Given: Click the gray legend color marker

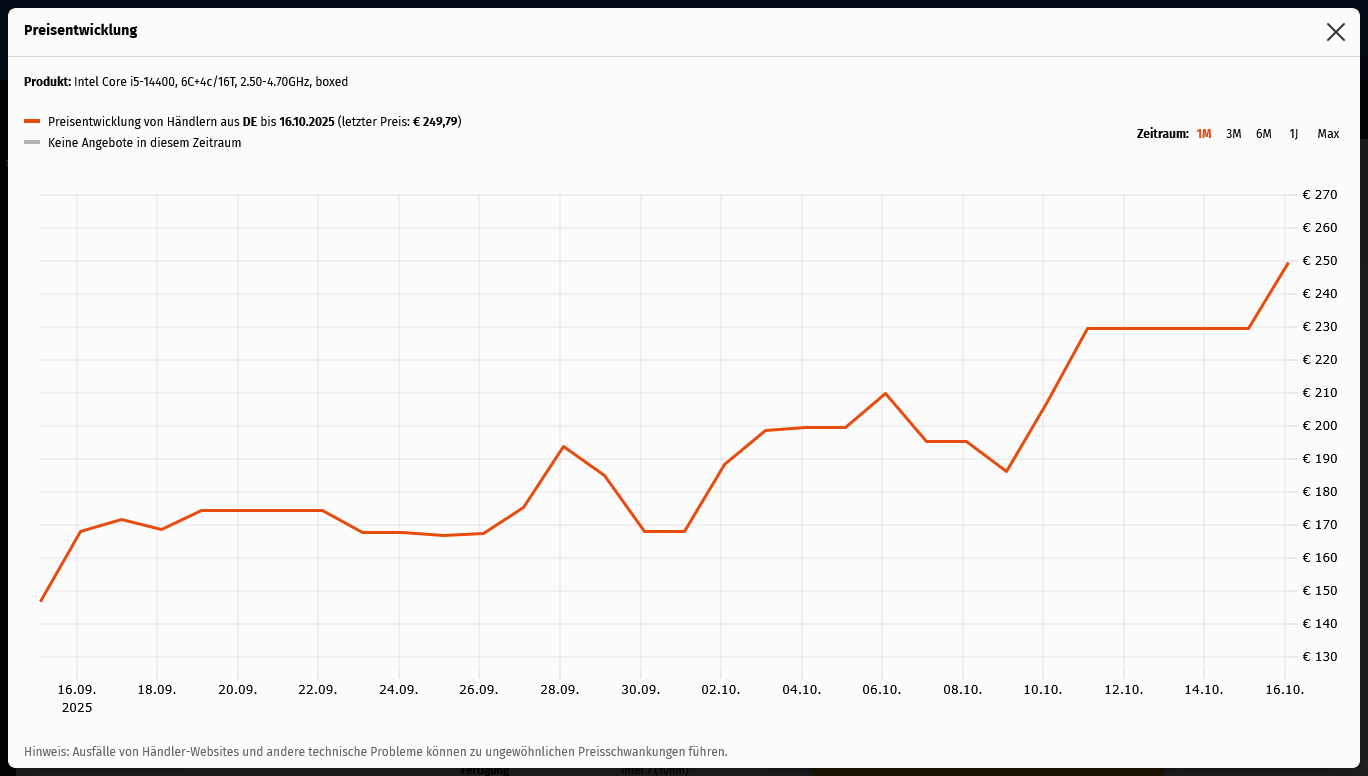Looking at the screenshot, I should point(32,143).
